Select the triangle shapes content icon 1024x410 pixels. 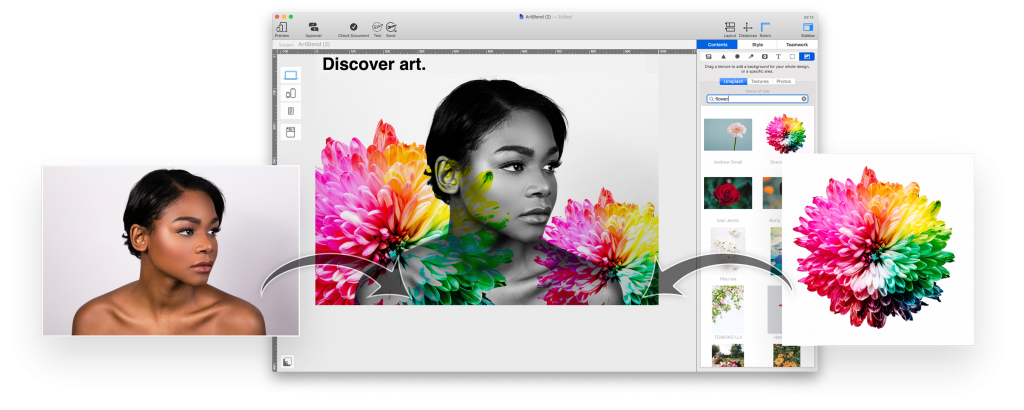[723, 57]
